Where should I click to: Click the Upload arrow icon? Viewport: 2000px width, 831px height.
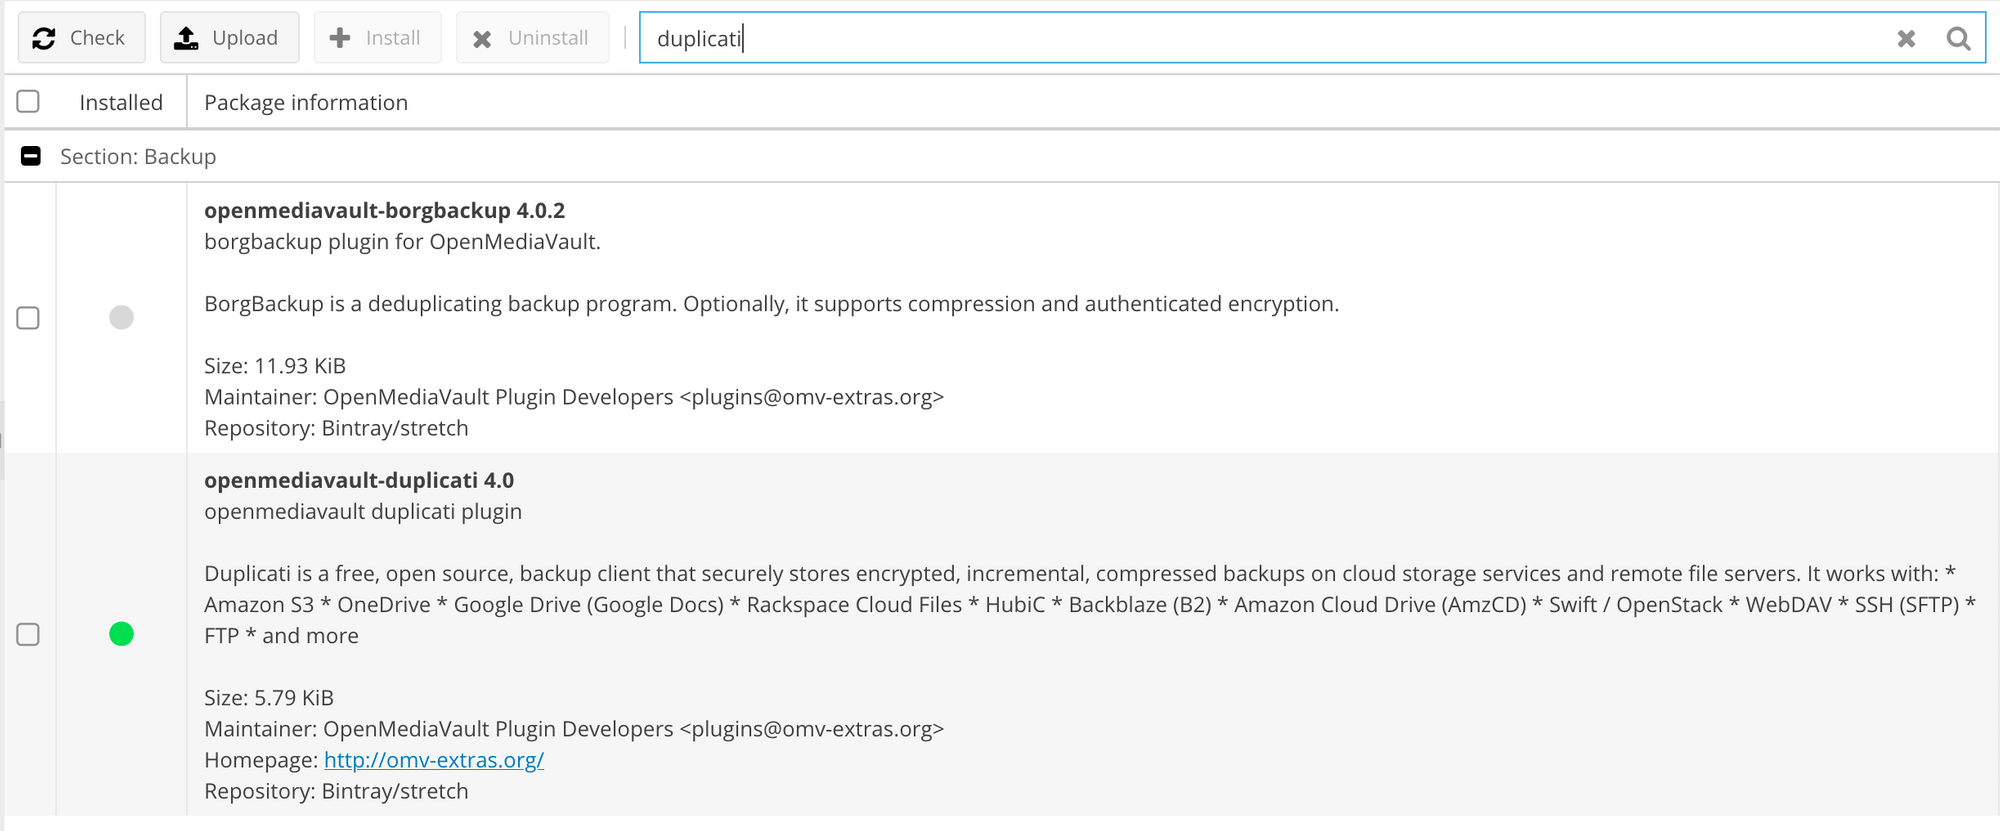click(x=186, y=38)
